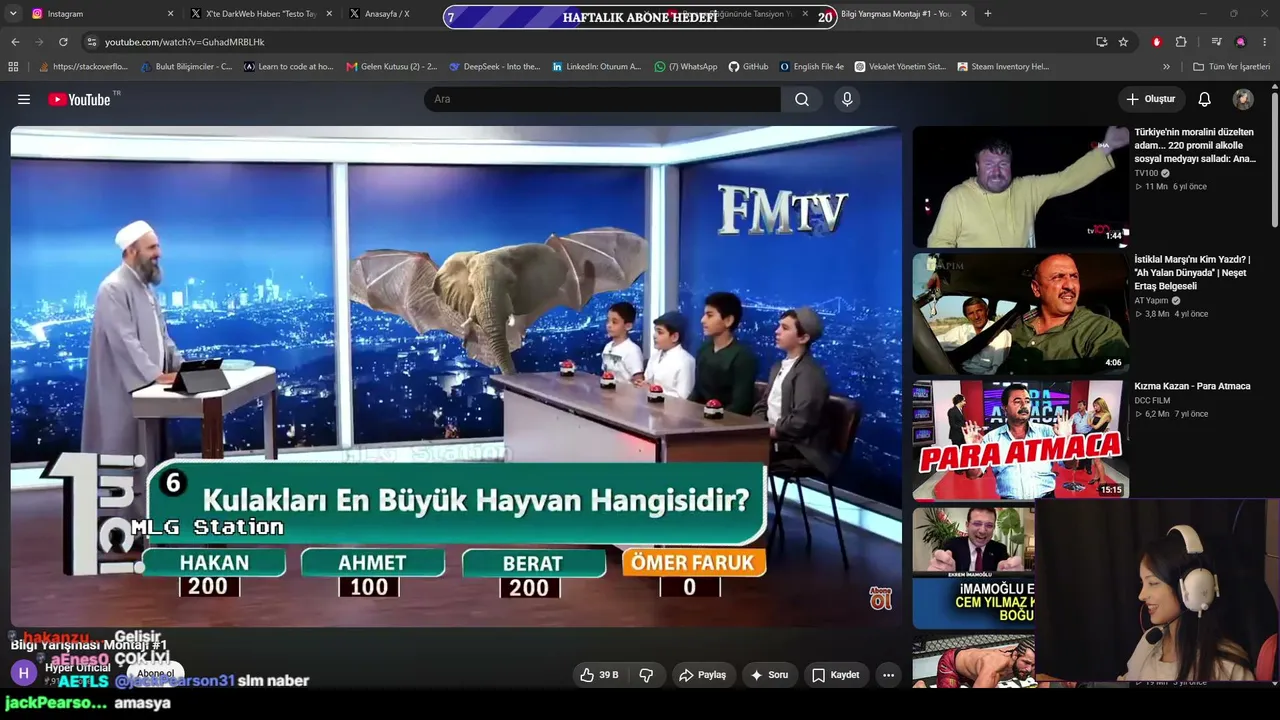
Task: Expand the tab search dropdown arrow
Action: point(13,14)
